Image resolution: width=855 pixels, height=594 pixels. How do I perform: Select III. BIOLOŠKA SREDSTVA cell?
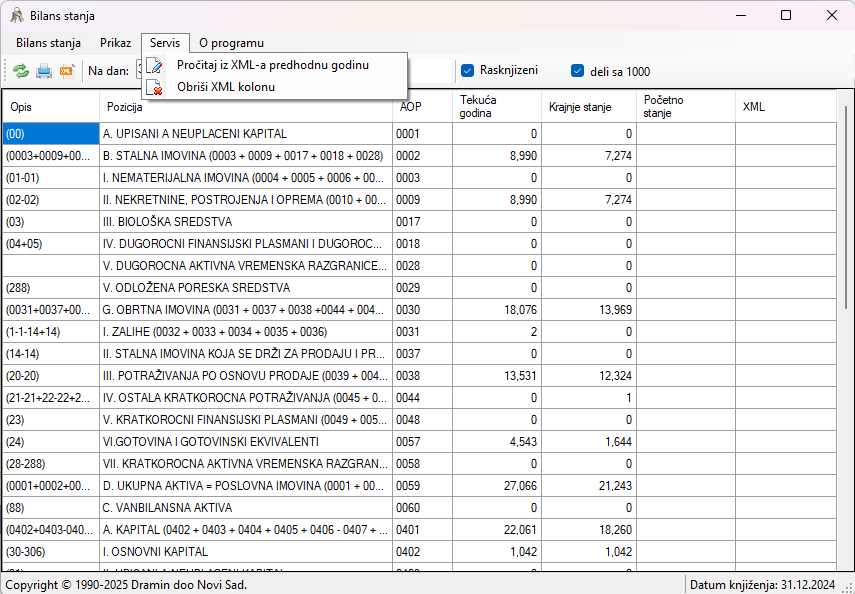(246, 222)
